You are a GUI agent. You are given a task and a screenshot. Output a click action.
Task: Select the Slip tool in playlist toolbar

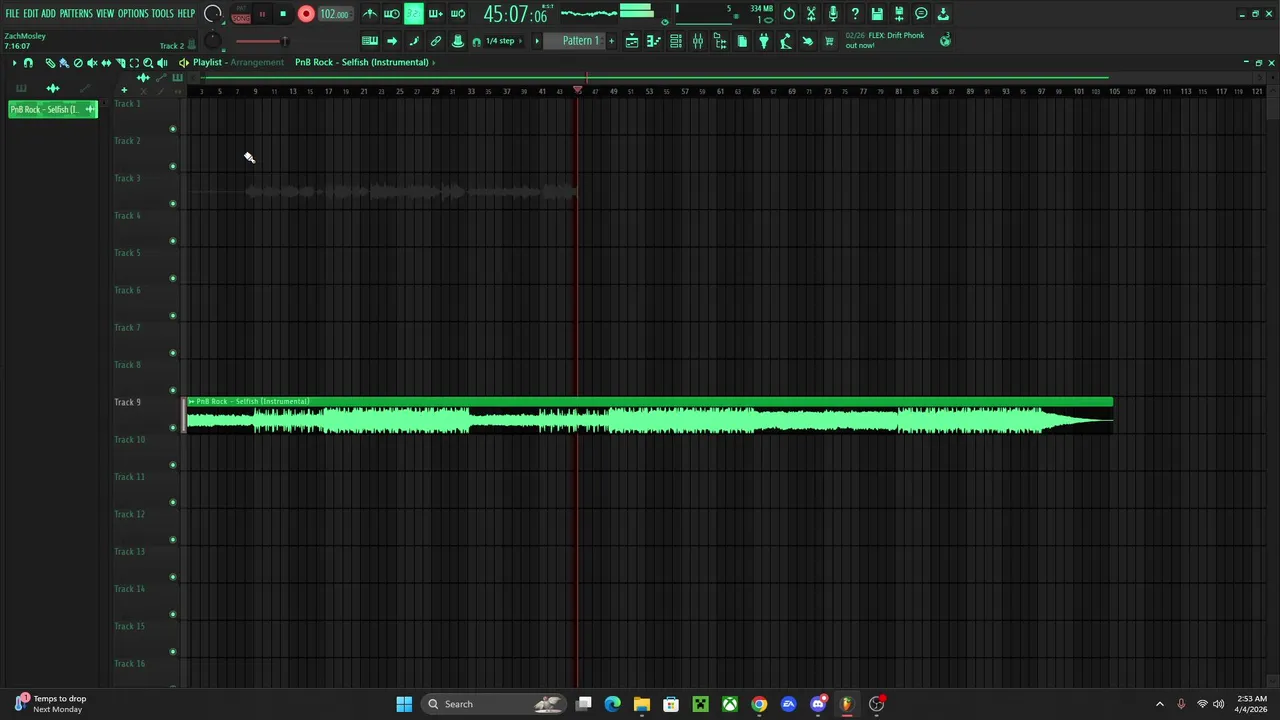(106, 63)
